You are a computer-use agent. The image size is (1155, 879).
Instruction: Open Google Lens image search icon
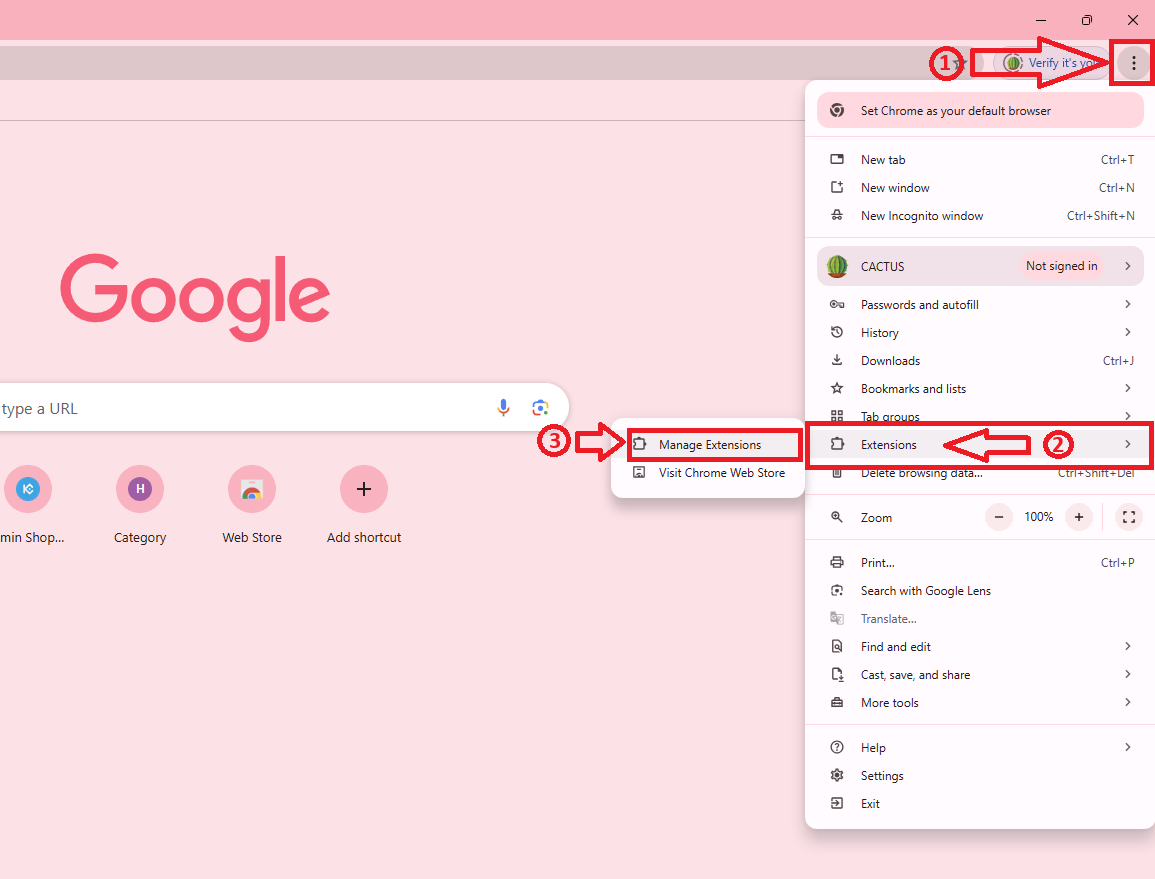pos(540,407)
